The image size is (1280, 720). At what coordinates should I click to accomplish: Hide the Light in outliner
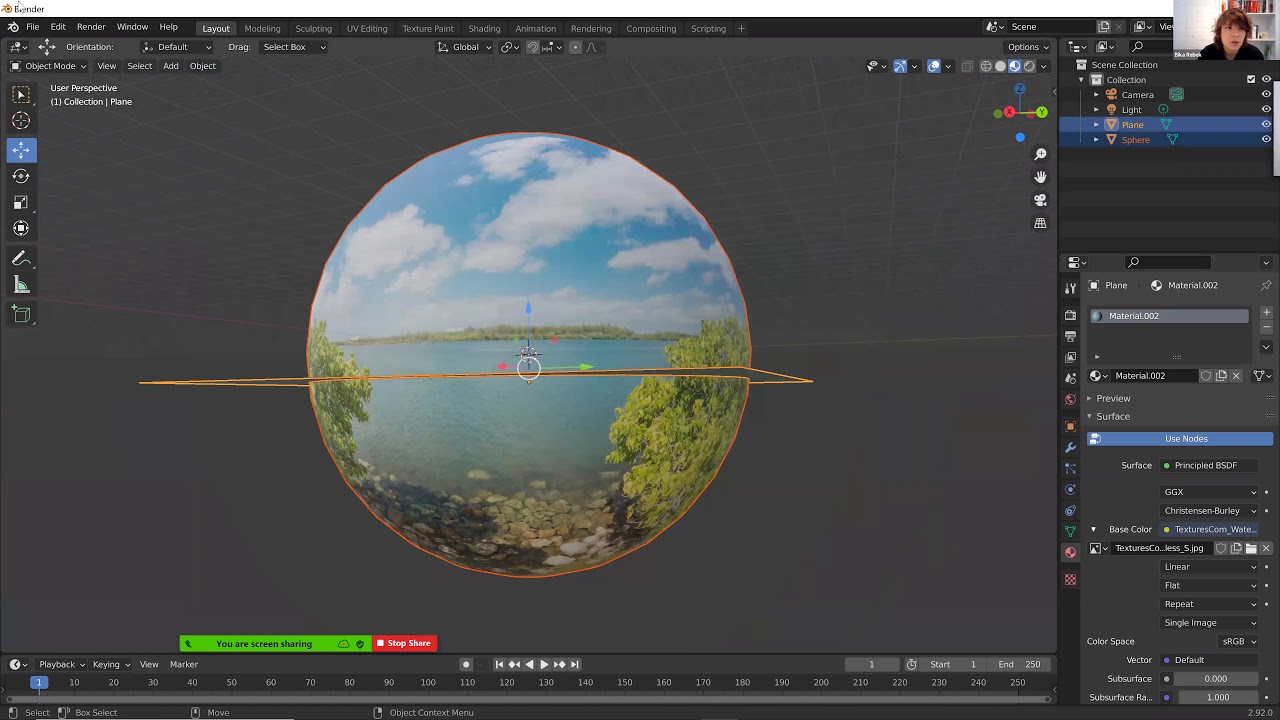(1266, 110)
